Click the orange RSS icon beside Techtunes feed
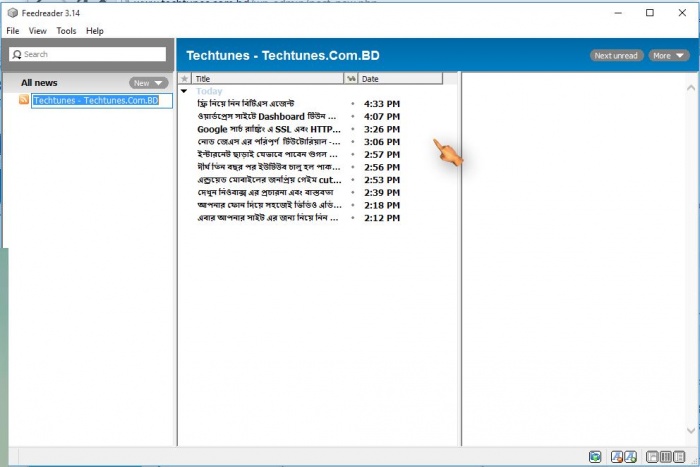Screen dimensions: 700x467 coord(24,99)
